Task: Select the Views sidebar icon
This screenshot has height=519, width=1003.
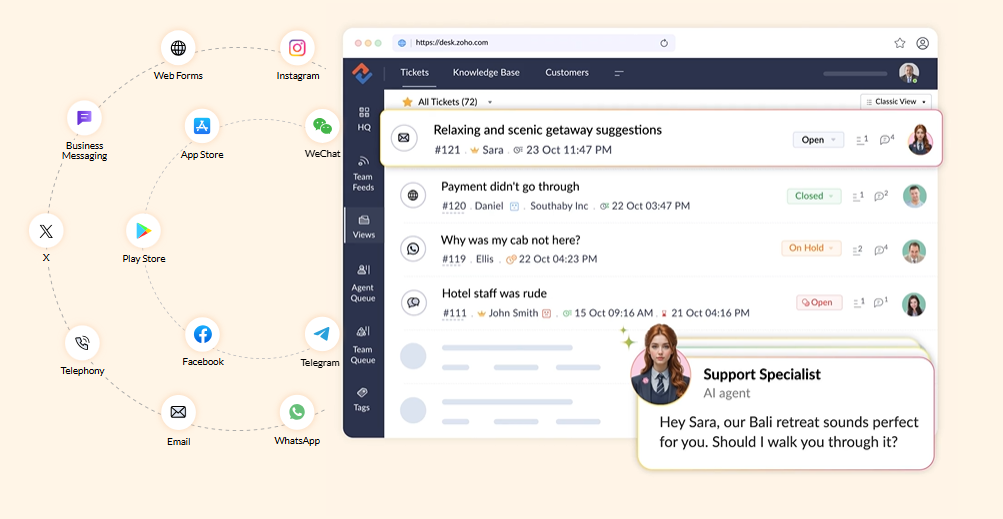Action: (x=364, y=226)
